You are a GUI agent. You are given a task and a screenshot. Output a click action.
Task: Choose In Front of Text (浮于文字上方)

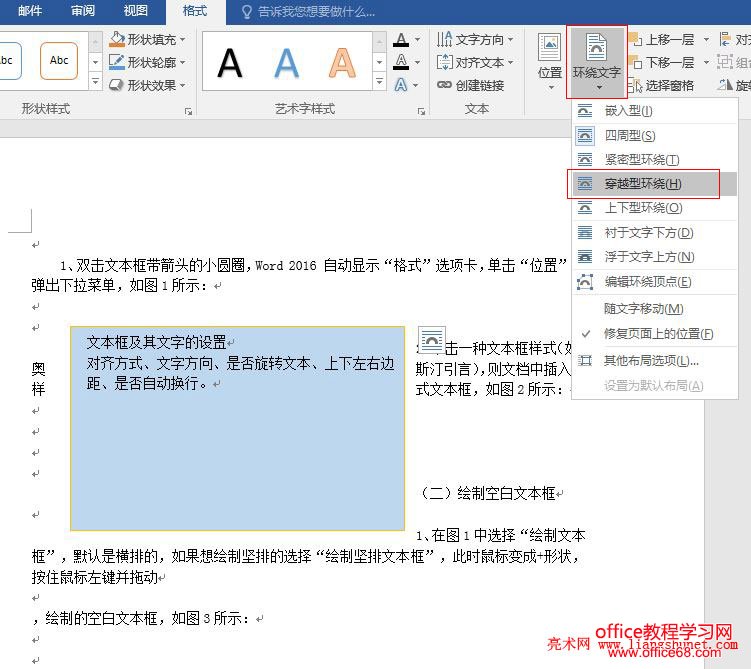654,257
